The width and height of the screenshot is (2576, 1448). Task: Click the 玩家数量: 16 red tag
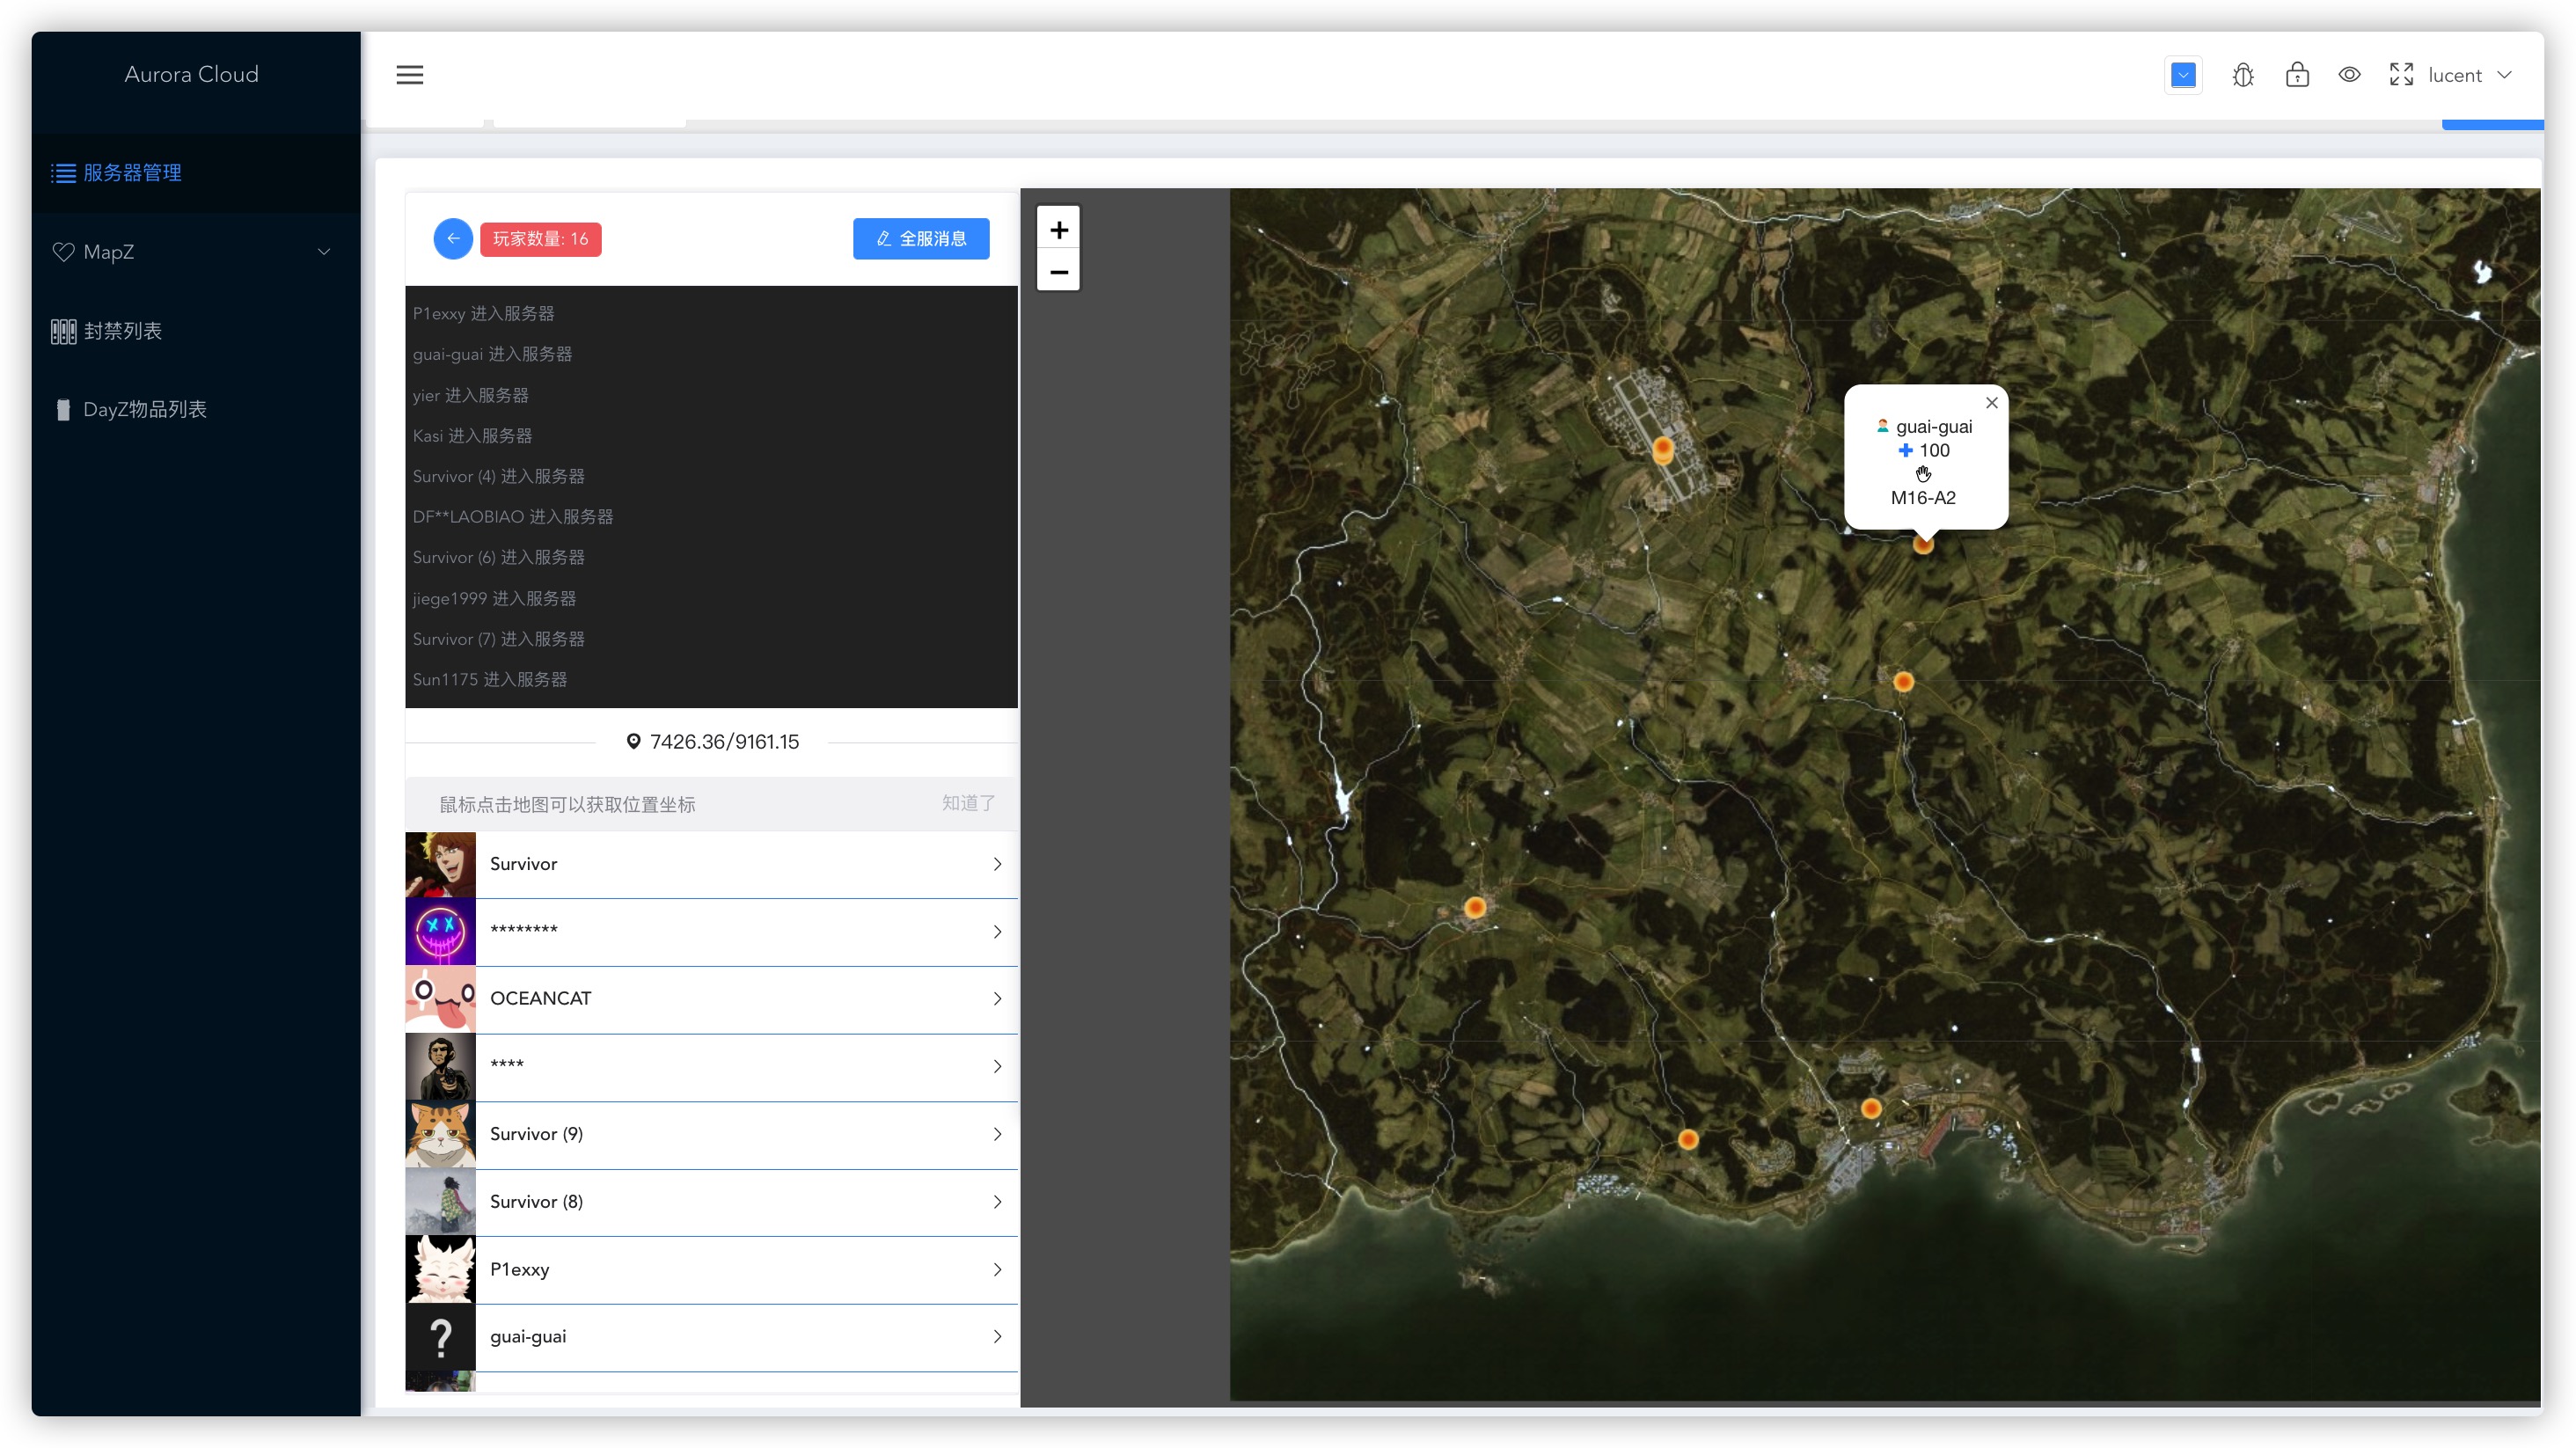(x=540, y=239)
